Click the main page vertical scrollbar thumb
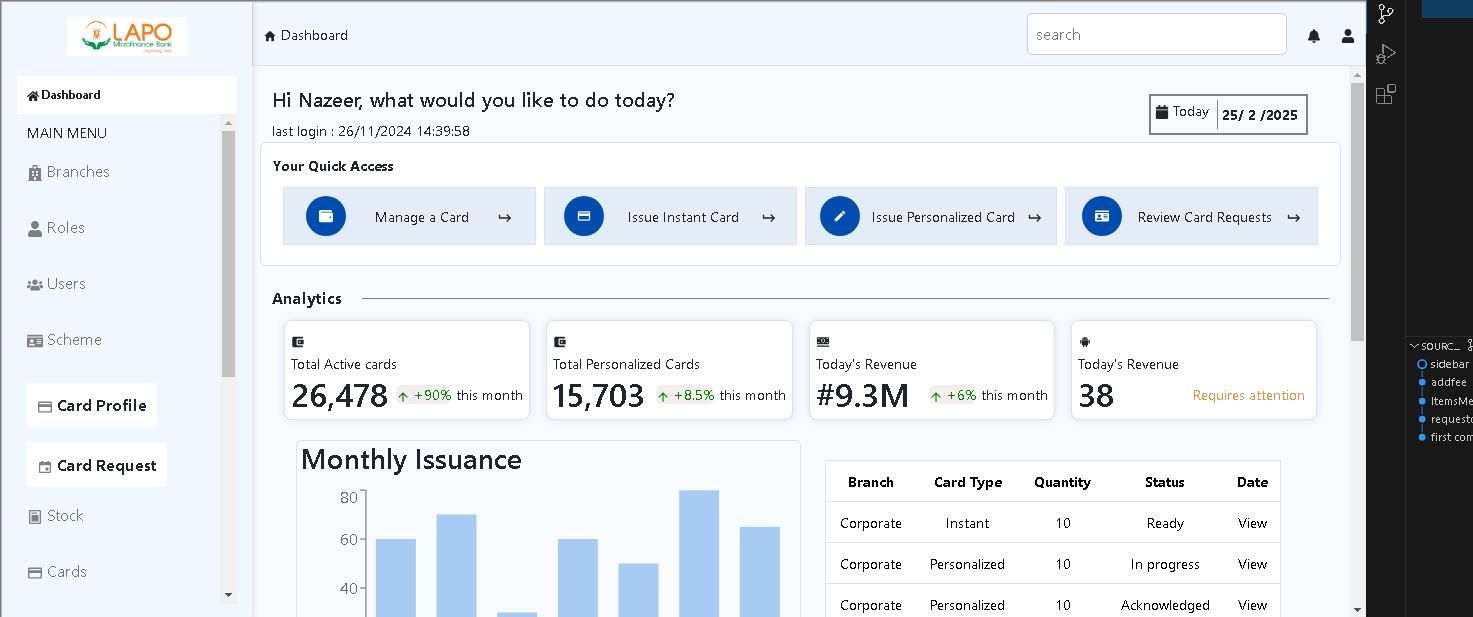The height and width of the screenshot is (617, 1473). coord(1357,212)
